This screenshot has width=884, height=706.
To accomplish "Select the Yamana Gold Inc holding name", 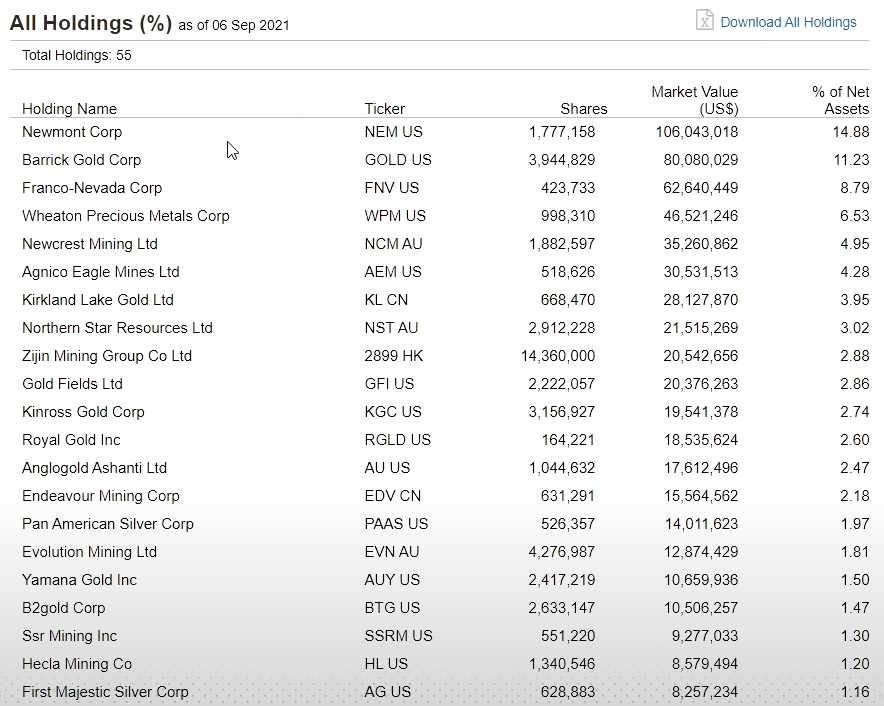I will point(79,580).
